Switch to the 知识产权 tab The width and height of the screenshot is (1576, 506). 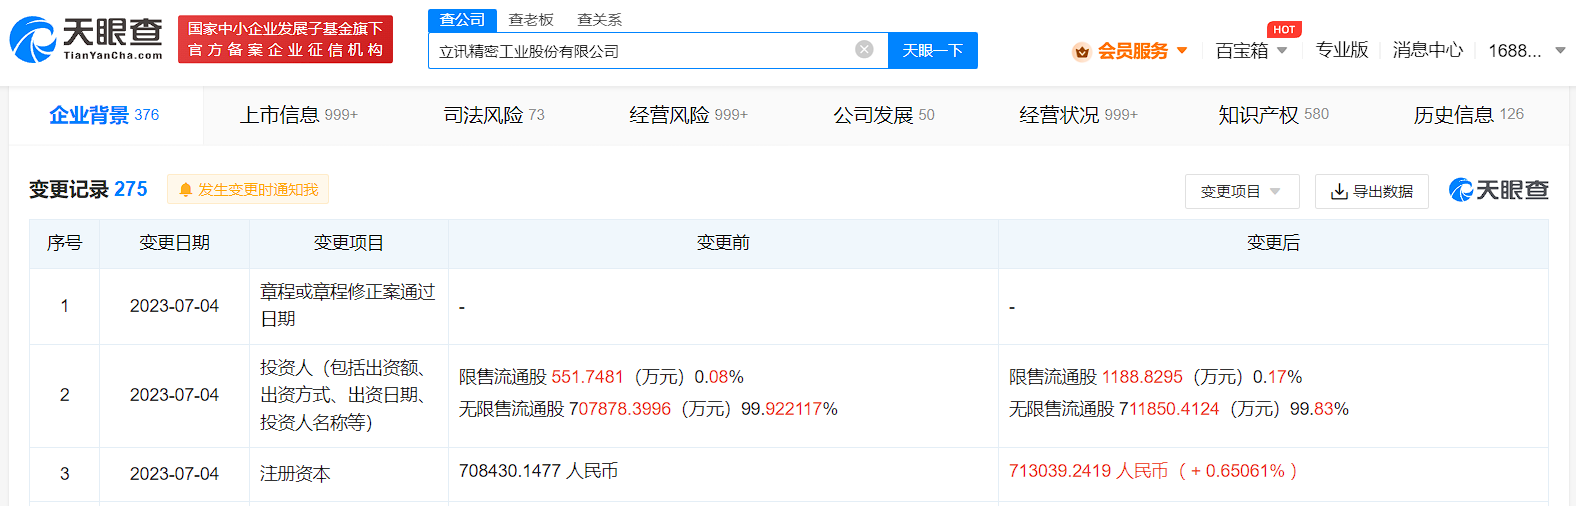coord(1273,115)
